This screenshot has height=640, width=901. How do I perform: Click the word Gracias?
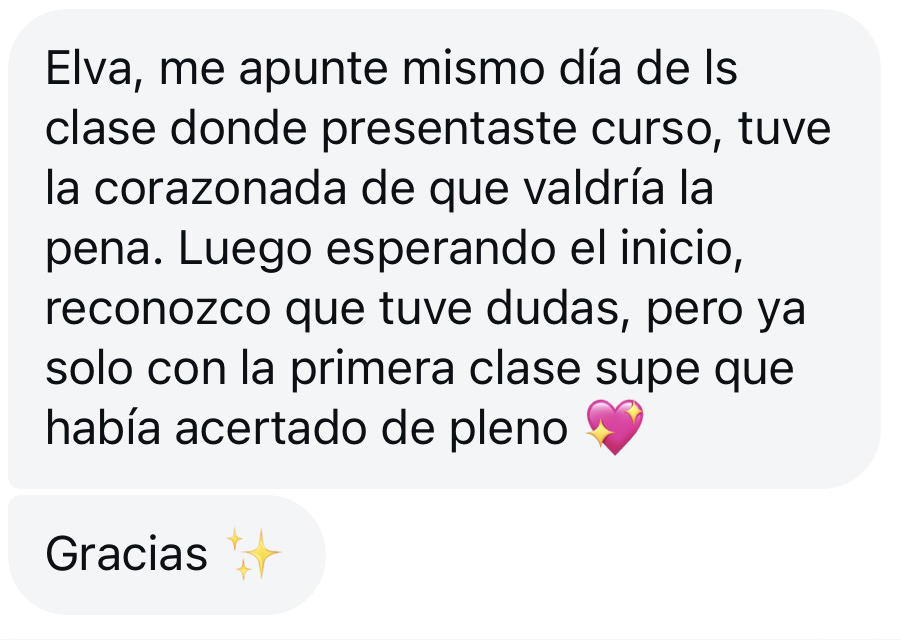point(126,554)
